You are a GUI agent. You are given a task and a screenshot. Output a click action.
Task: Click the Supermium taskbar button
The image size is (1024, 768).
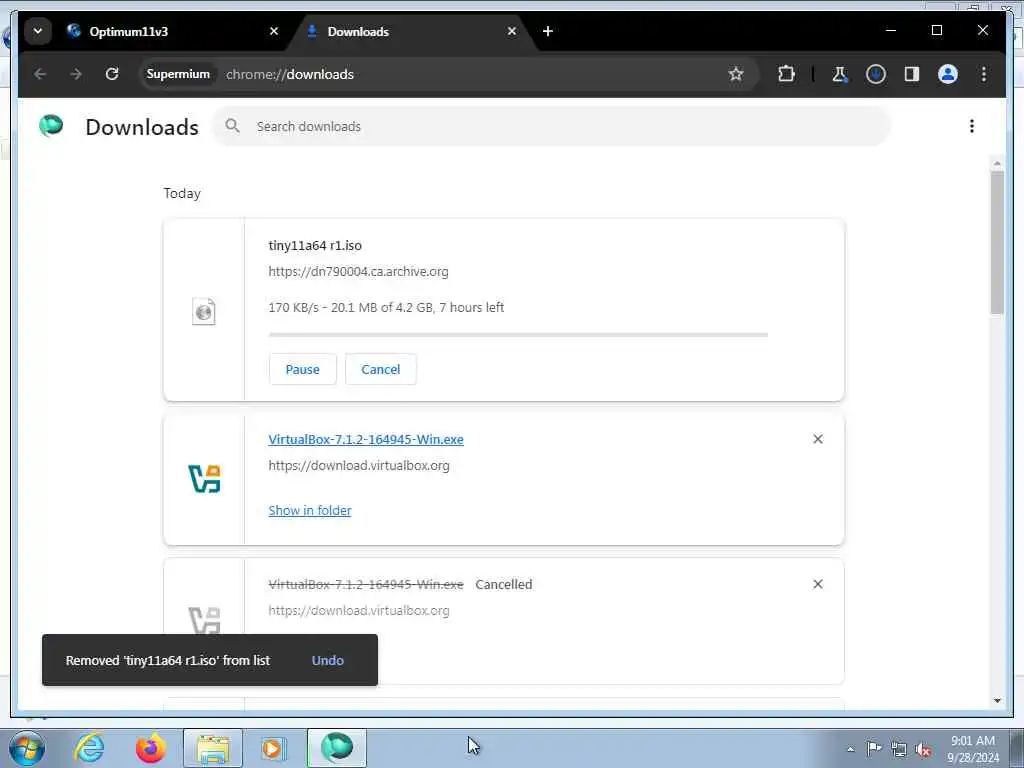pos(336,748)
